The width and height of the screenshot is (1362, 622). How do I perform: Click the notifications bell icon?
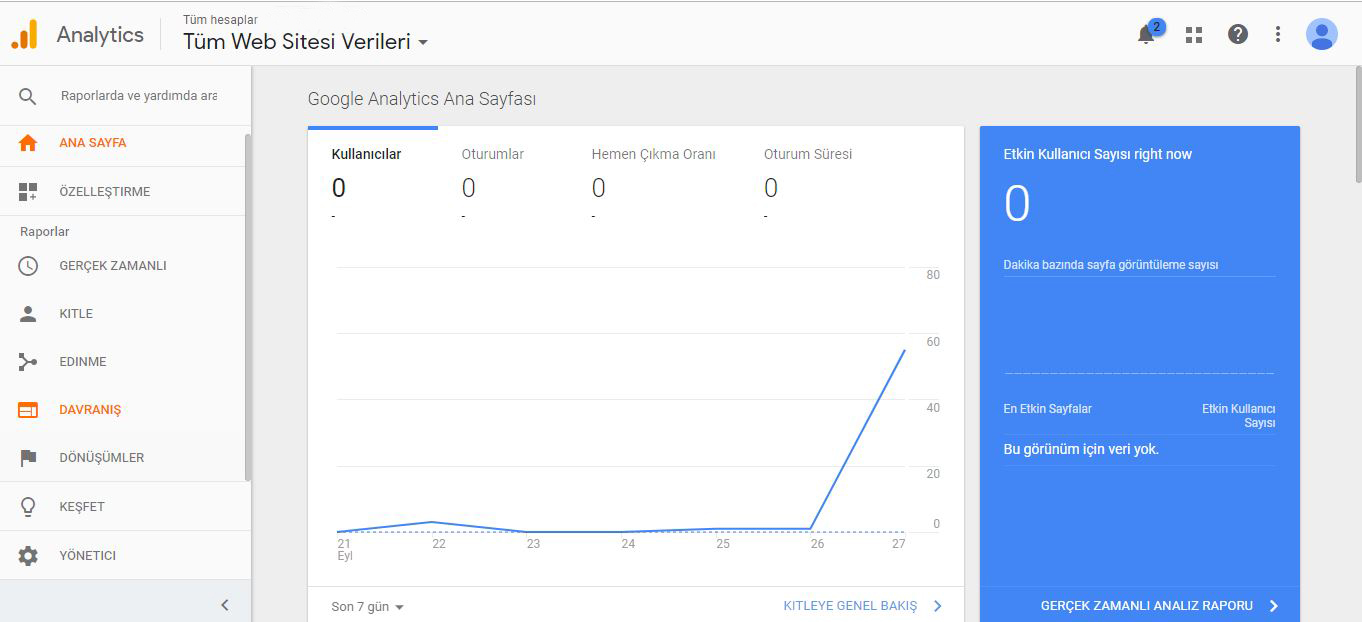click(x=1147, y=35)
